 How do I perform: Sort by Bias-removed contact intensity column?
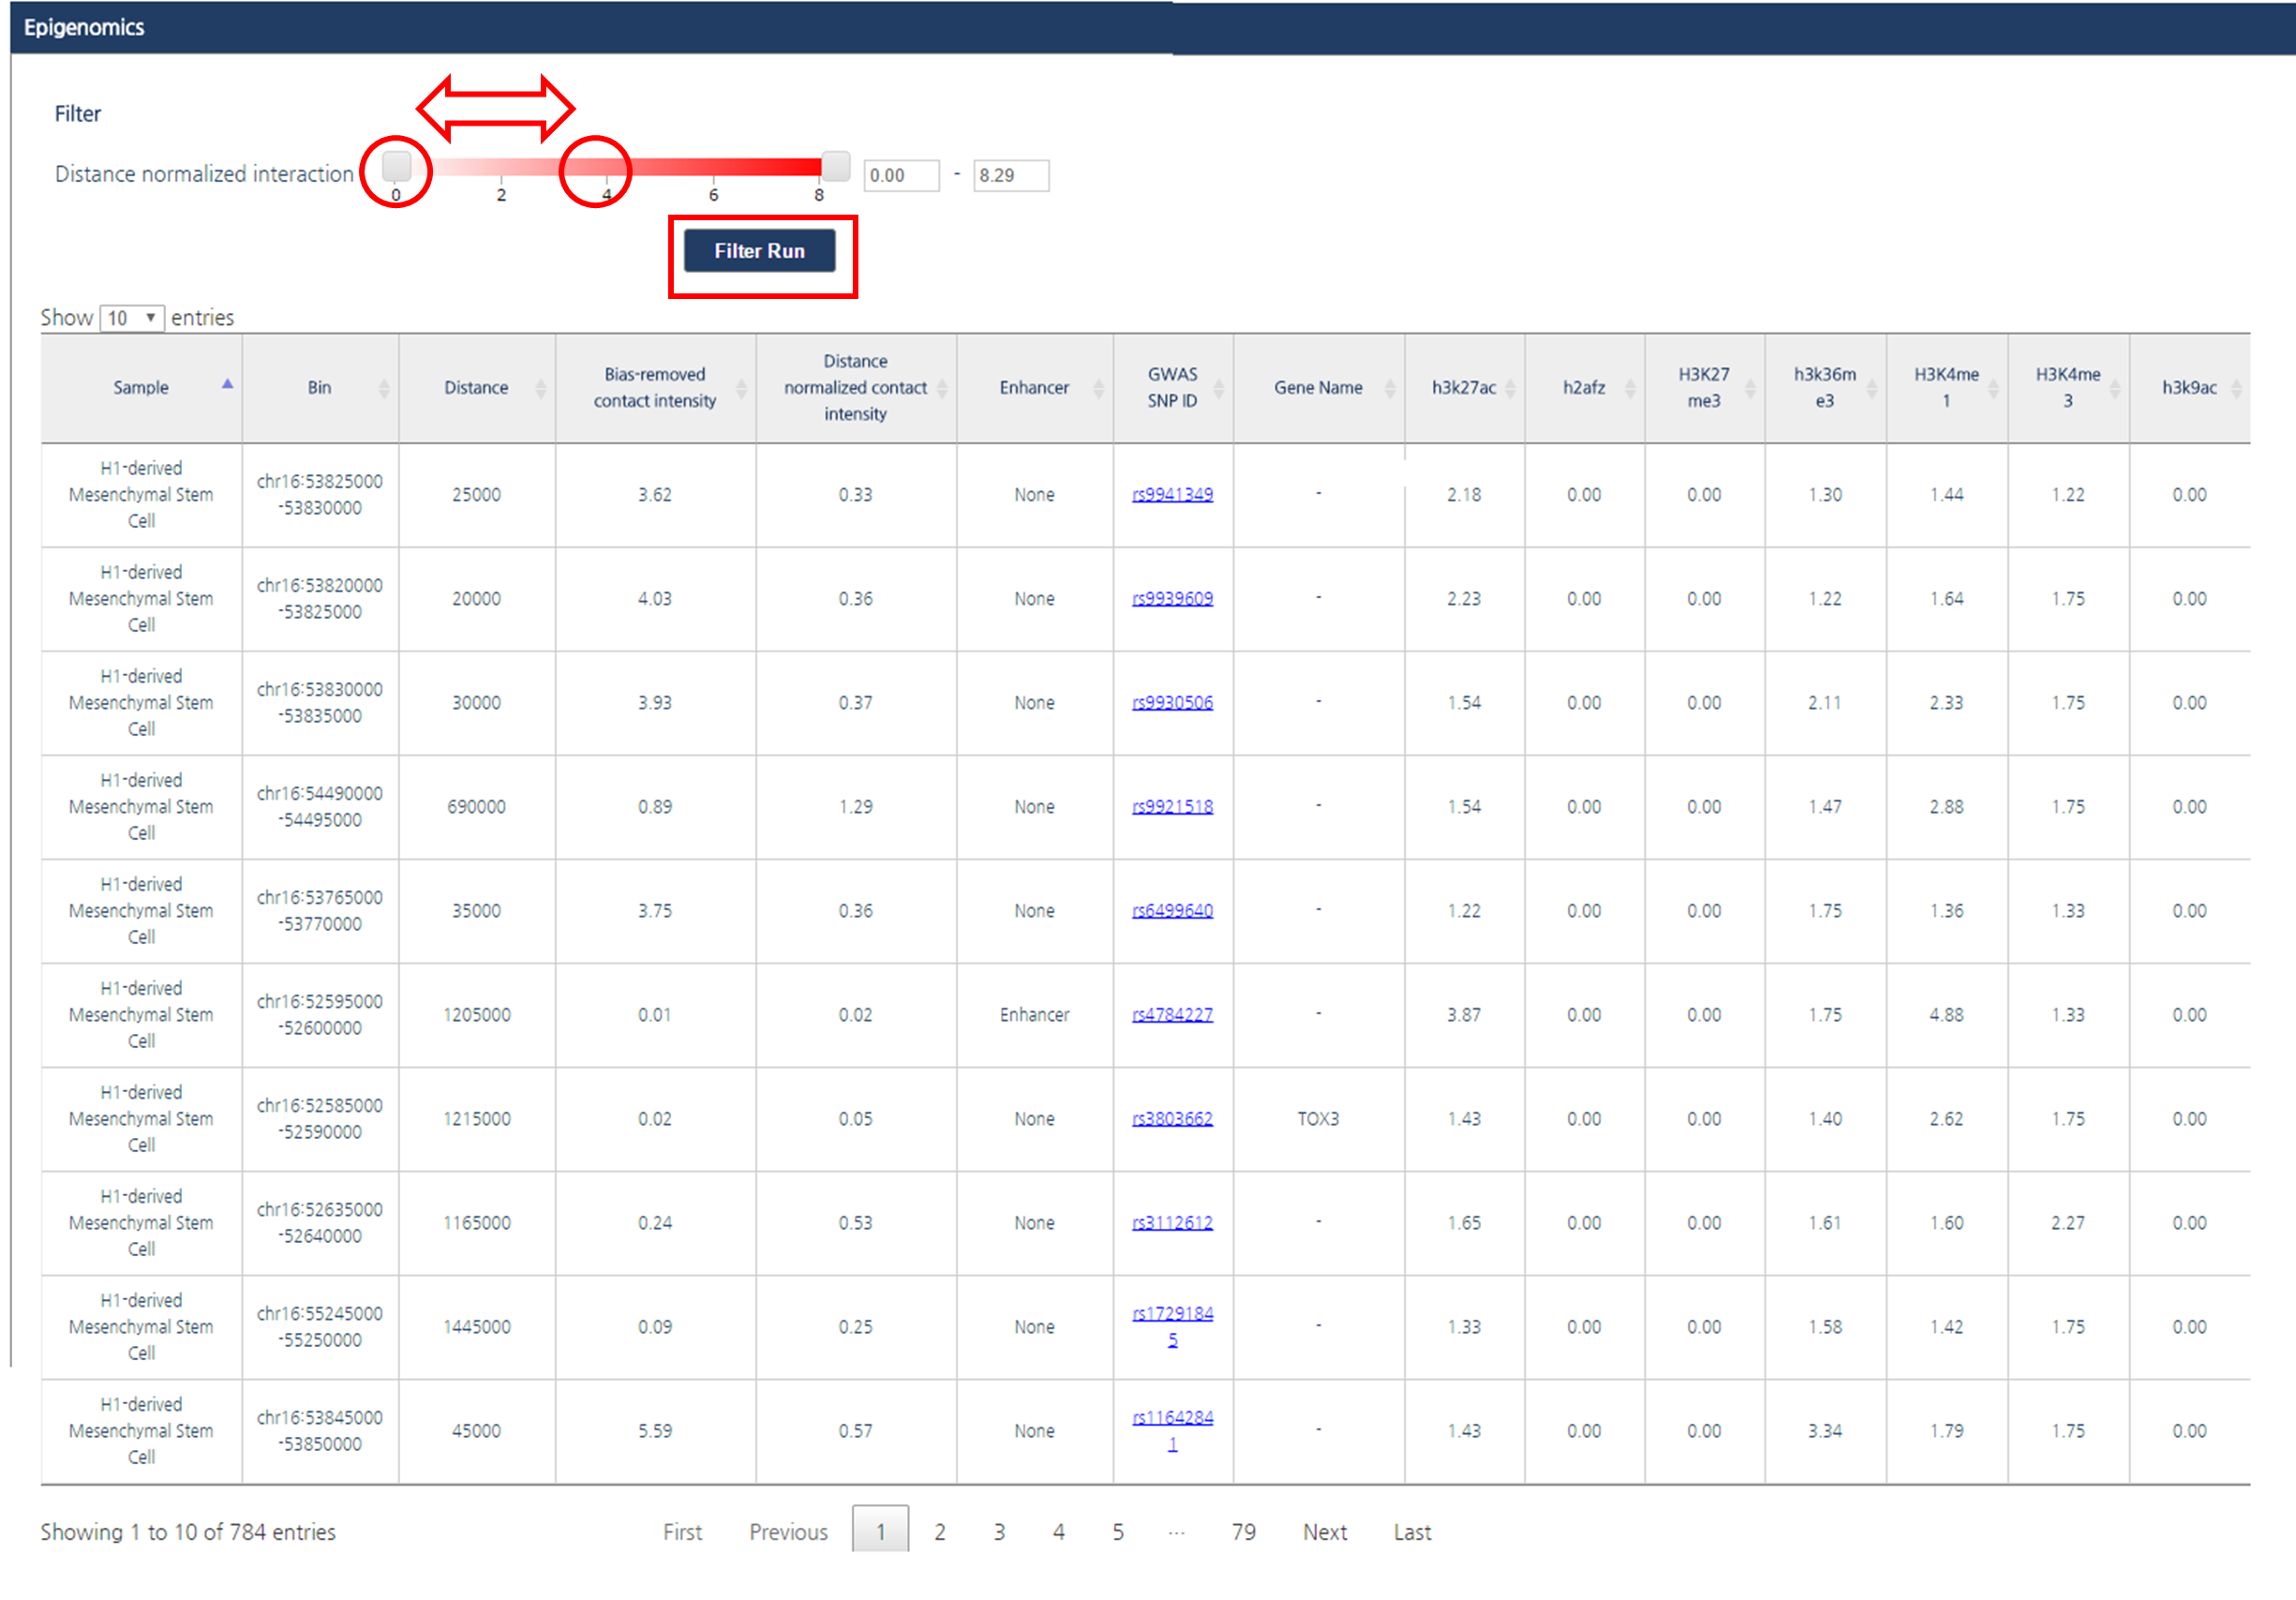656,387
